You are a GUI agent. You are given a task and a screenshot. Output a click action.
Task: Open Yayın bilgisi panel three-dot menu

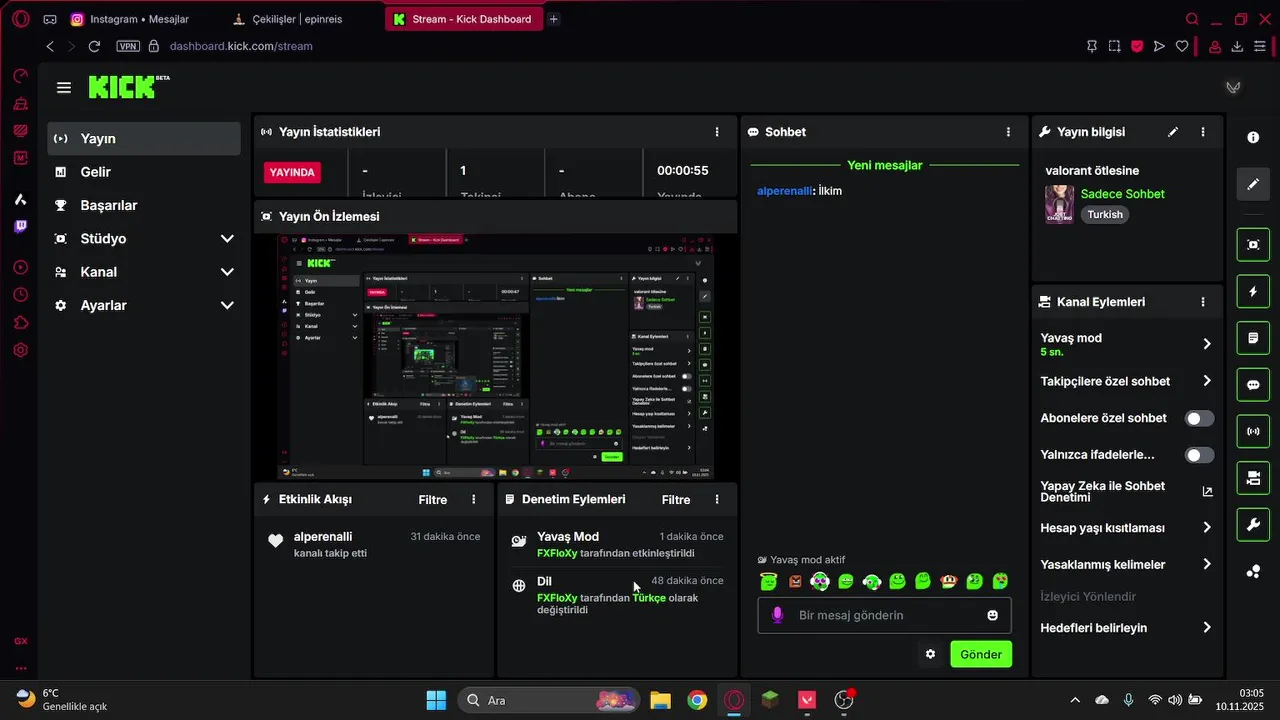point(1203,132)
